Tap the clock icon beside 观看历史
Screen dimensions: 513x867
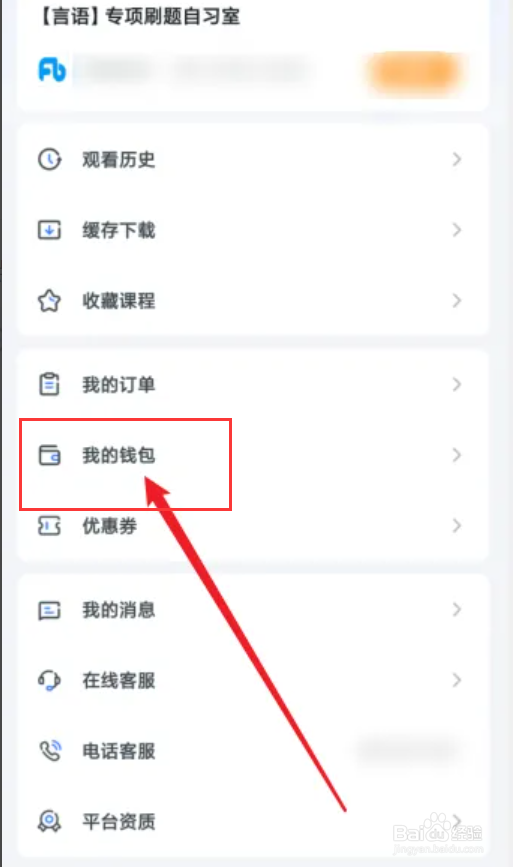(49, 159)
